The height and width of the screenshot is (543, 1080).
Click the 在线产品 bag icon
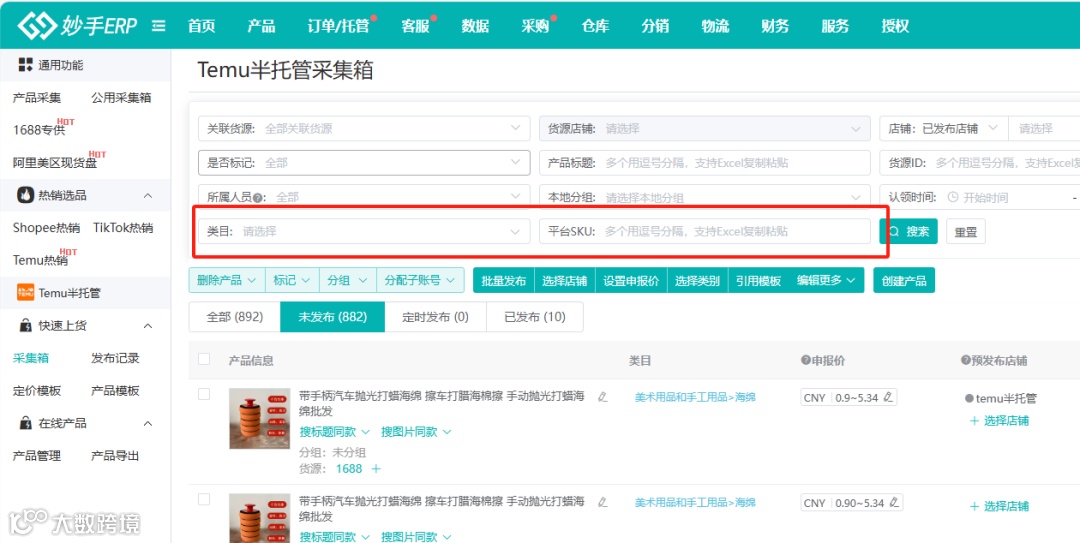click(25, 423)
